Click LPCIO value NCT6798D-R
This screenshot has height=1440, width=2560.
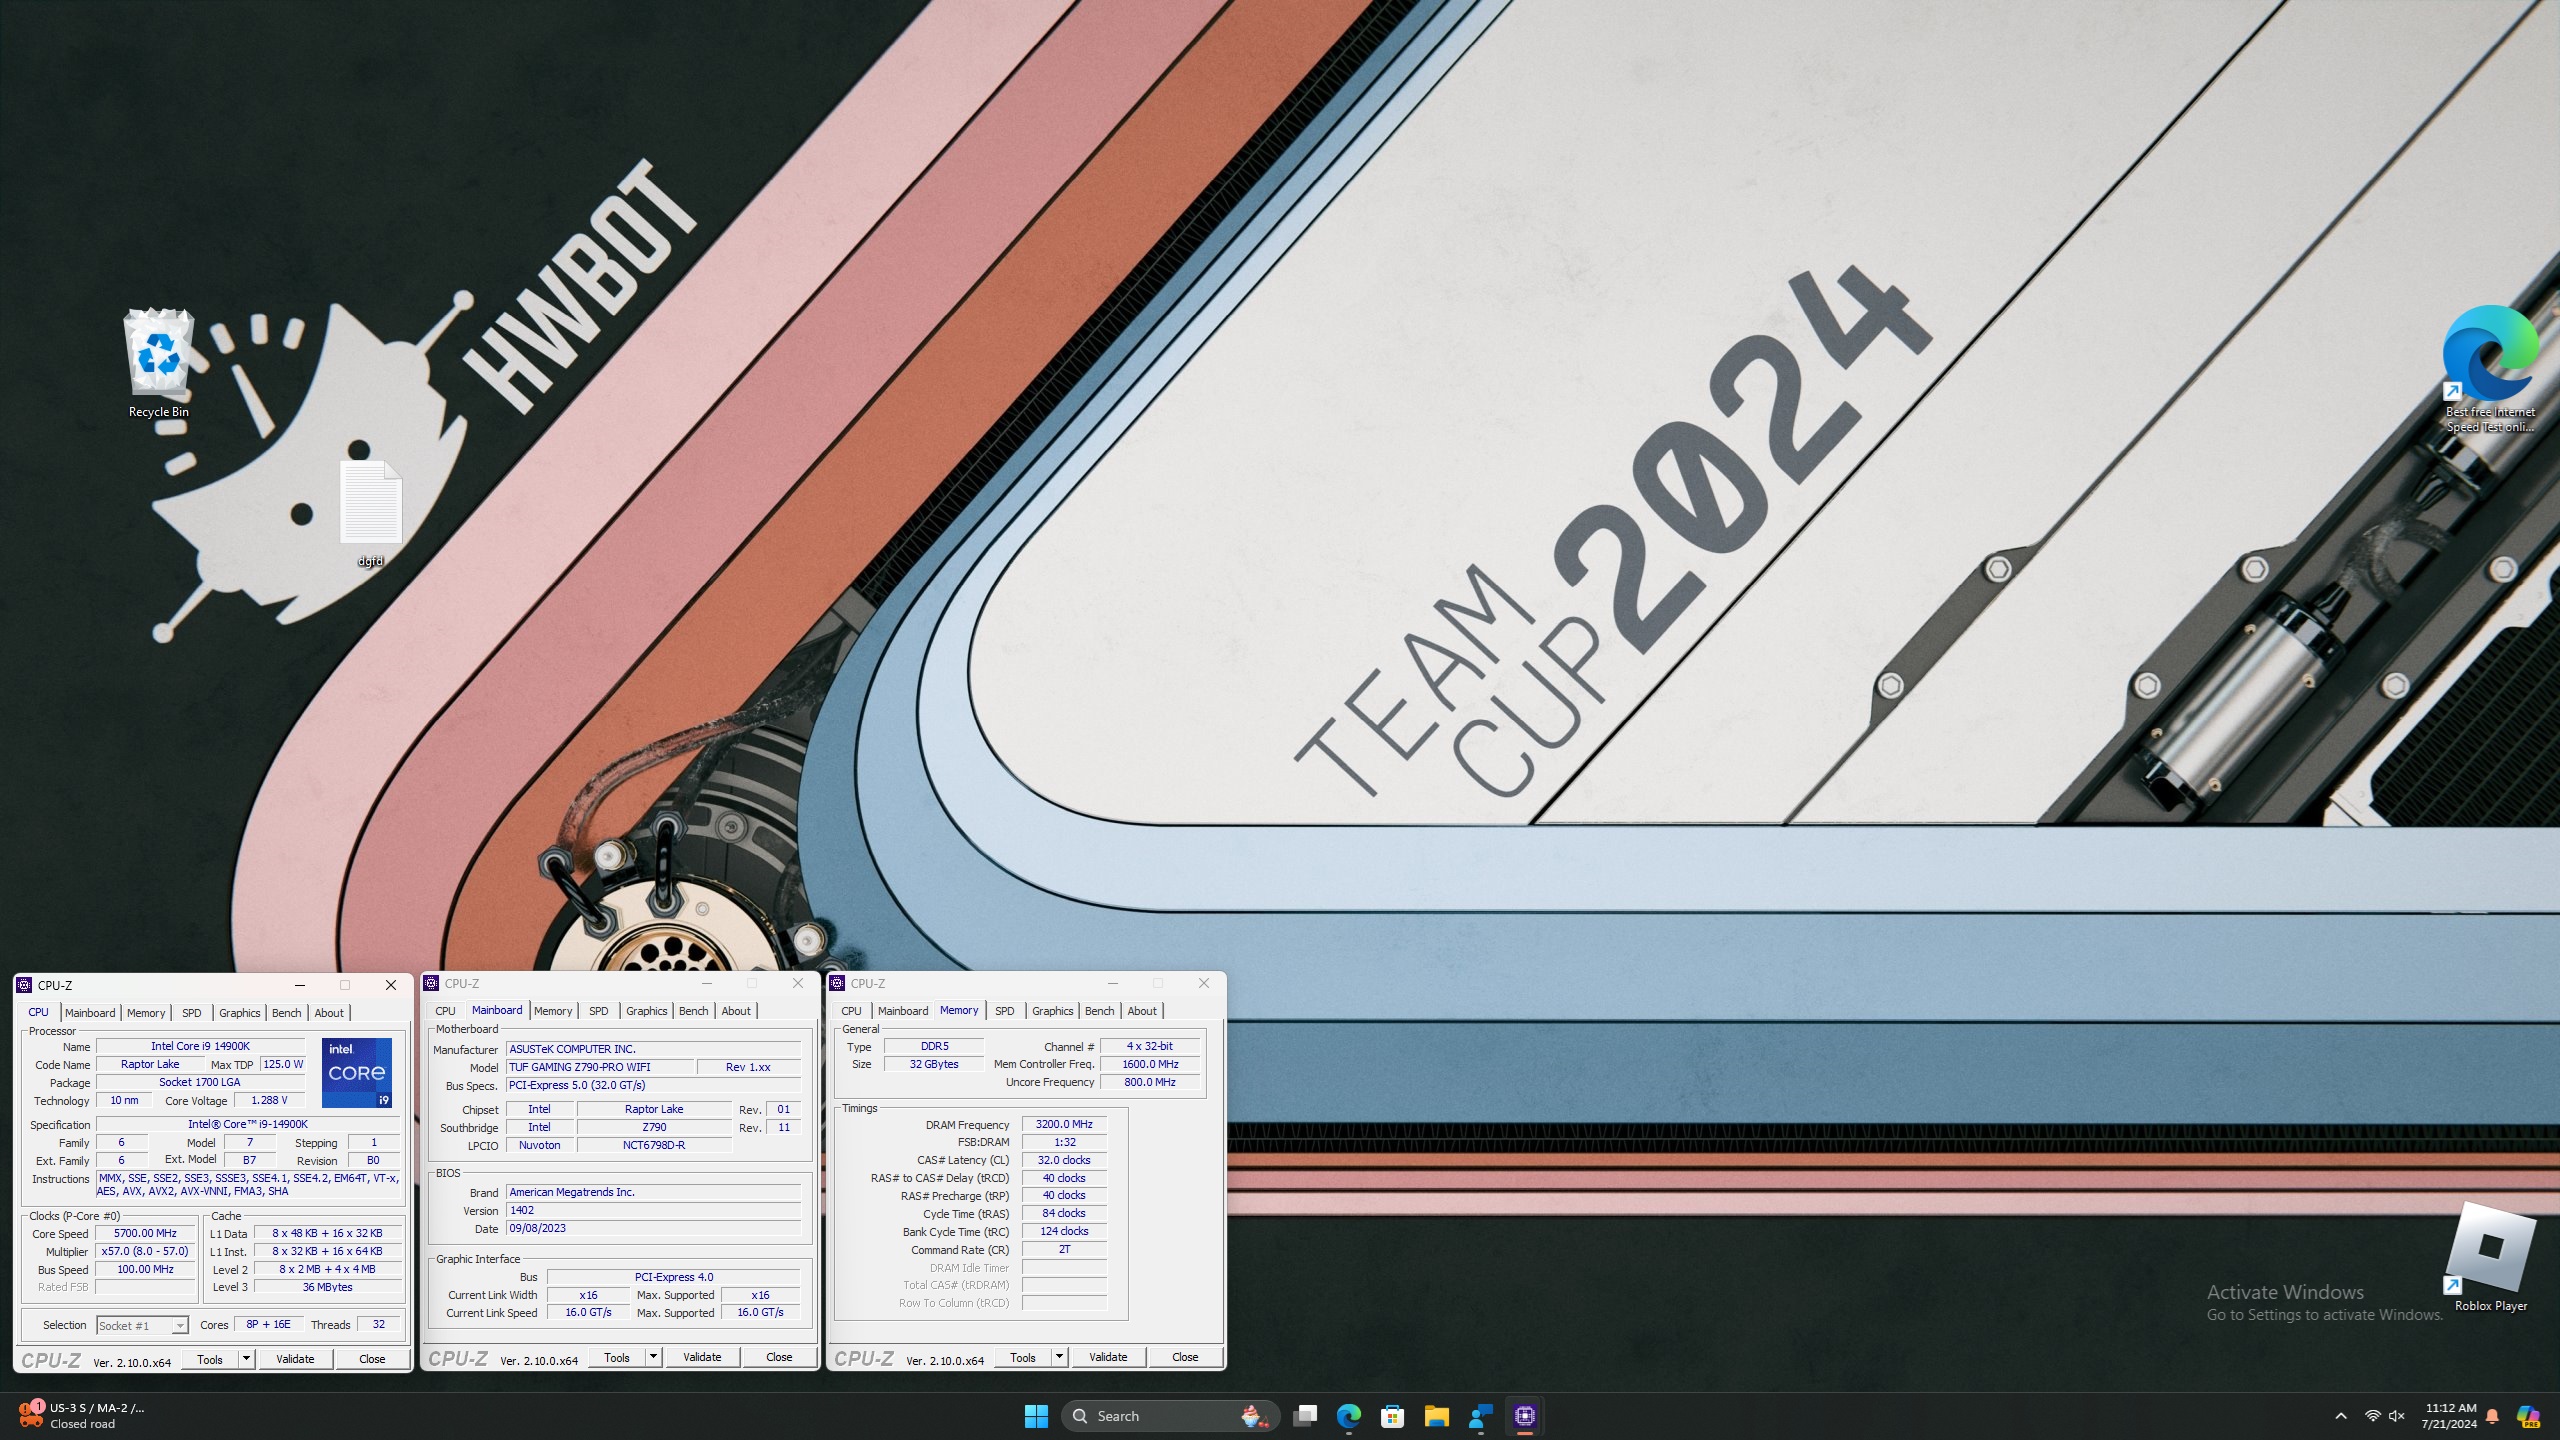(654, 1145)
